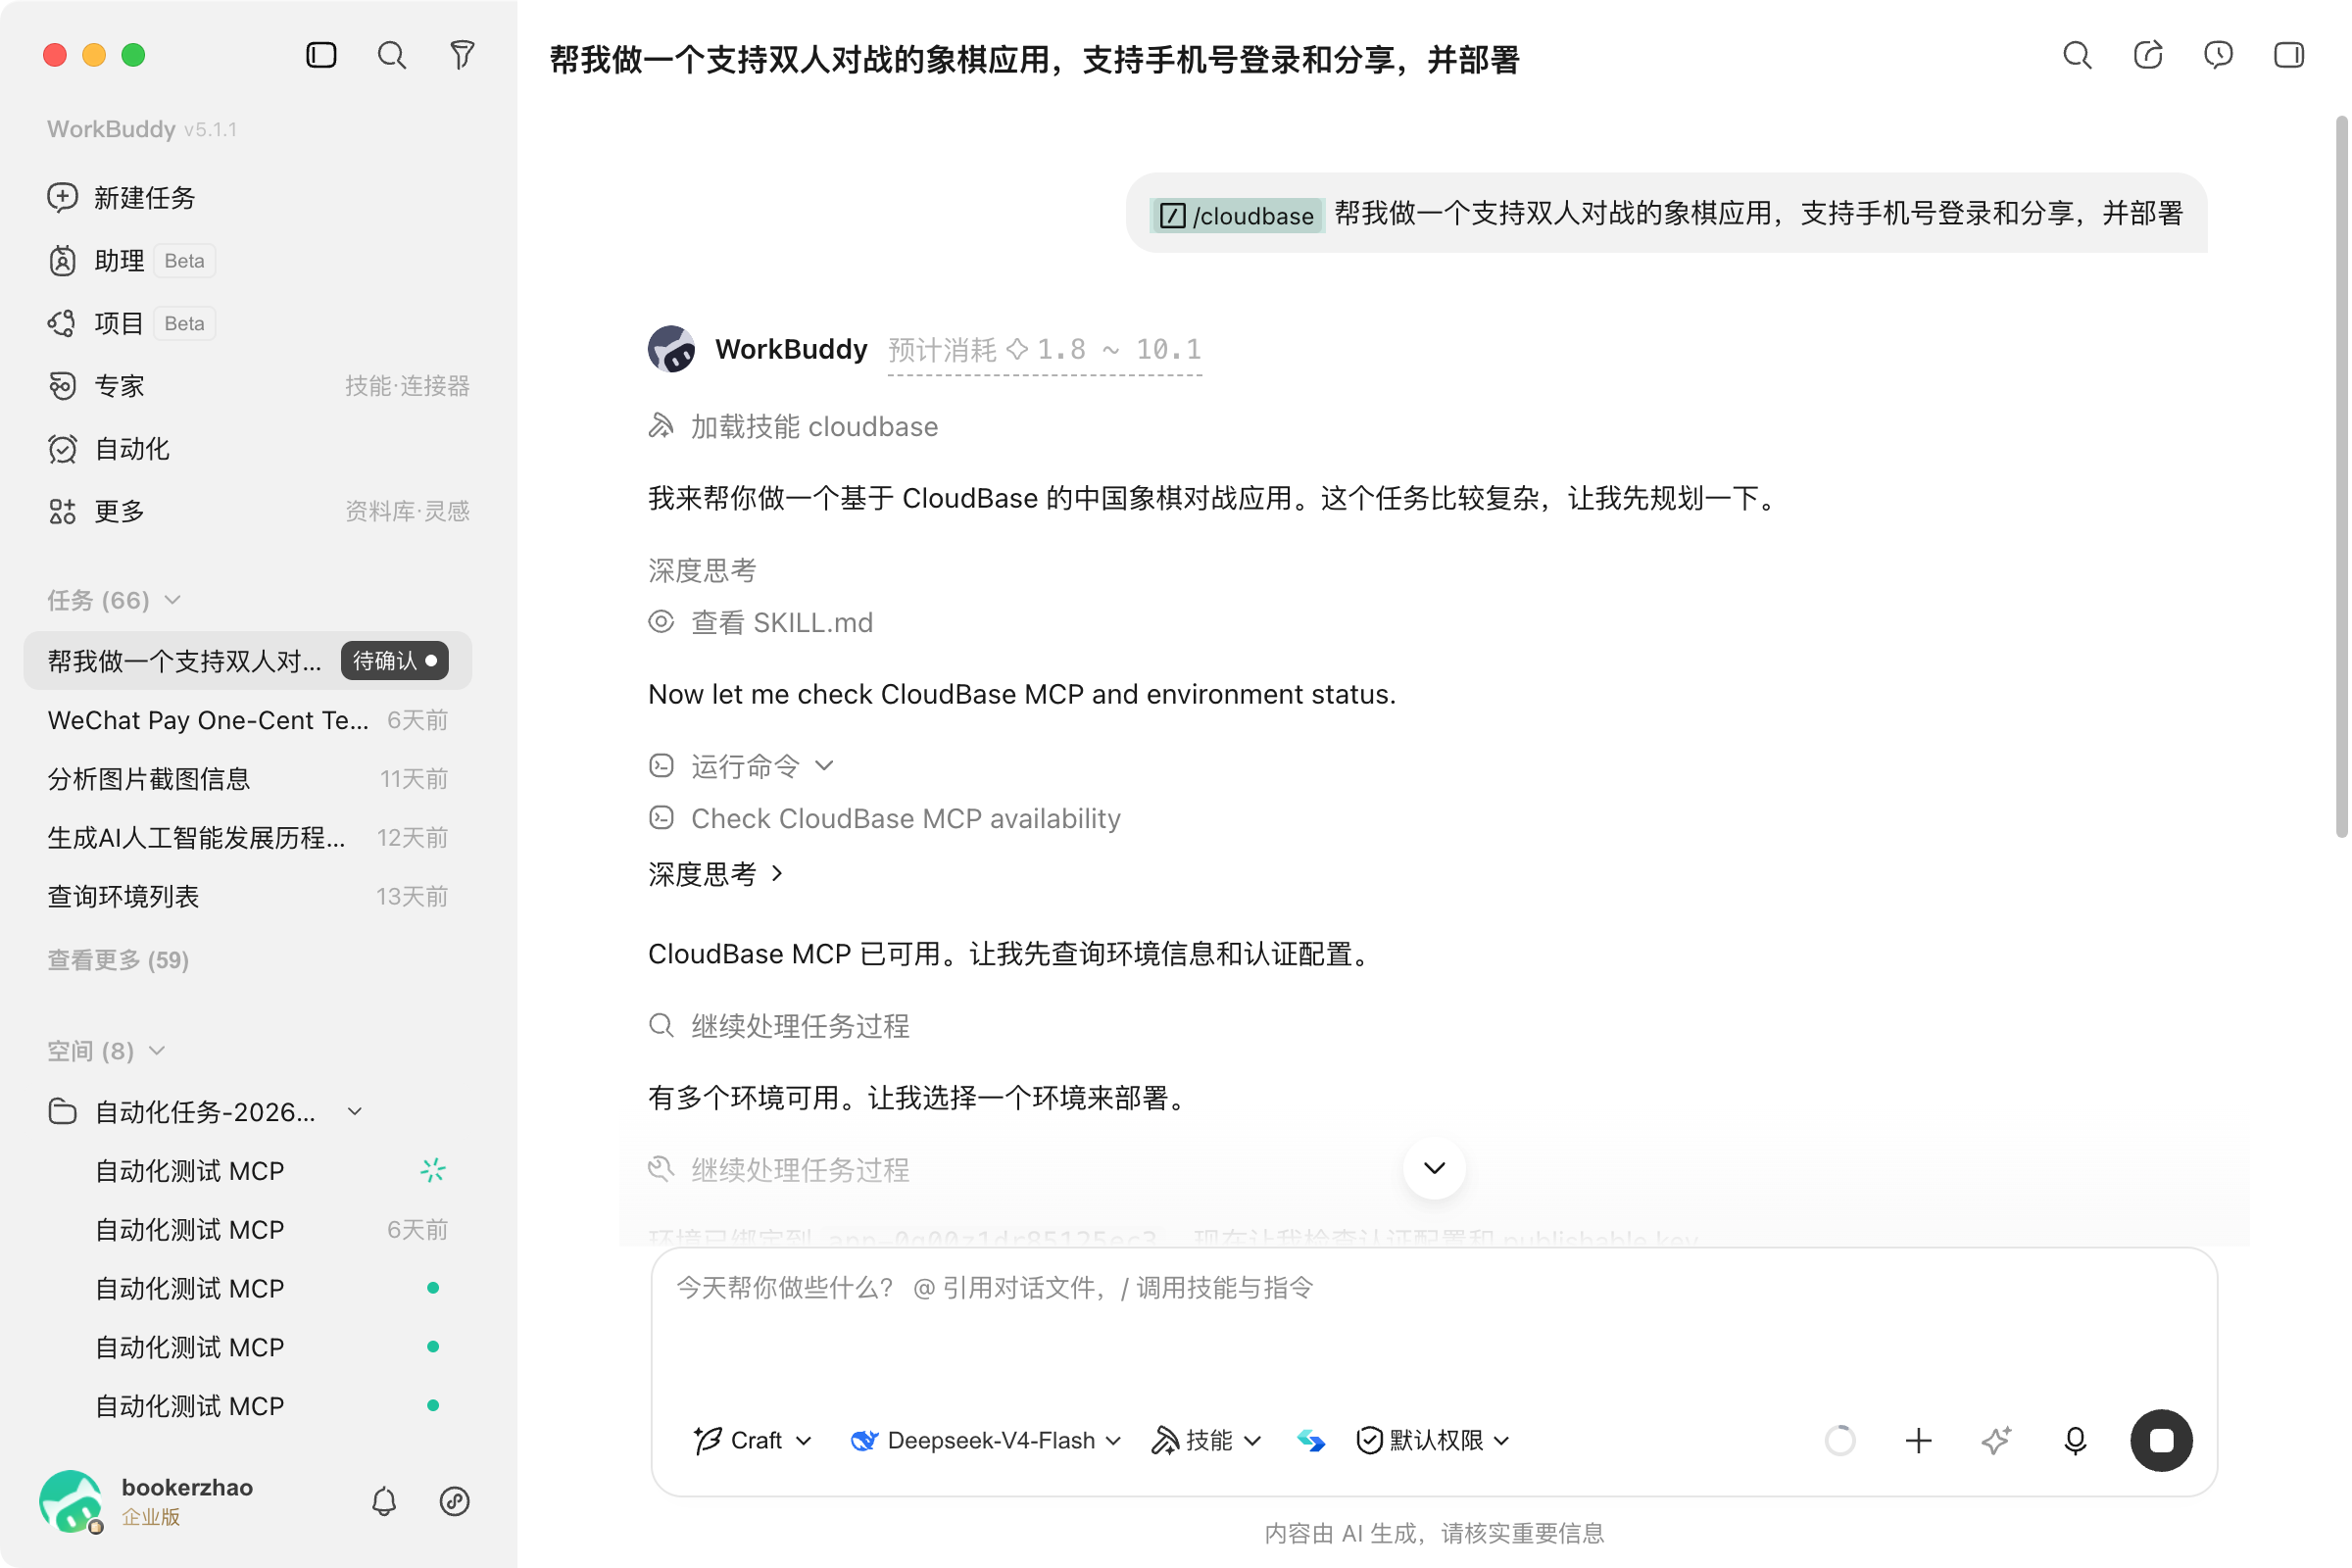
Task: Click the spinning status icon of first 自动化测试 MCP
Action: [x=433, y=1170]
